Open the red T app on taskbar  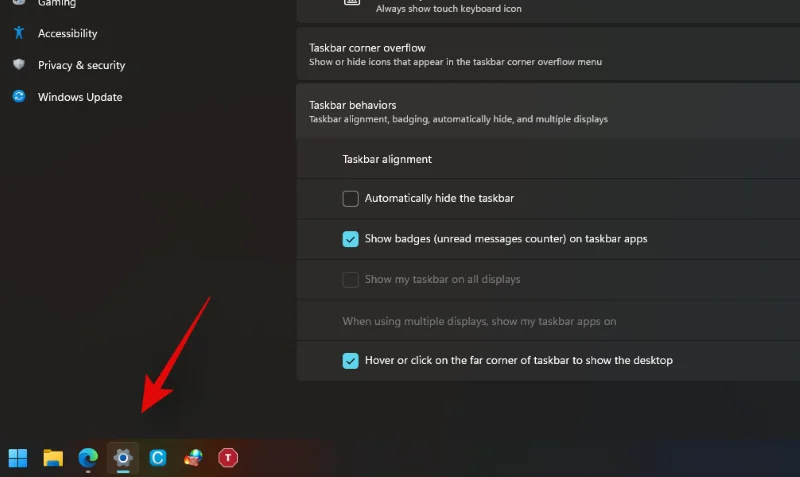(x=228, y=458)
